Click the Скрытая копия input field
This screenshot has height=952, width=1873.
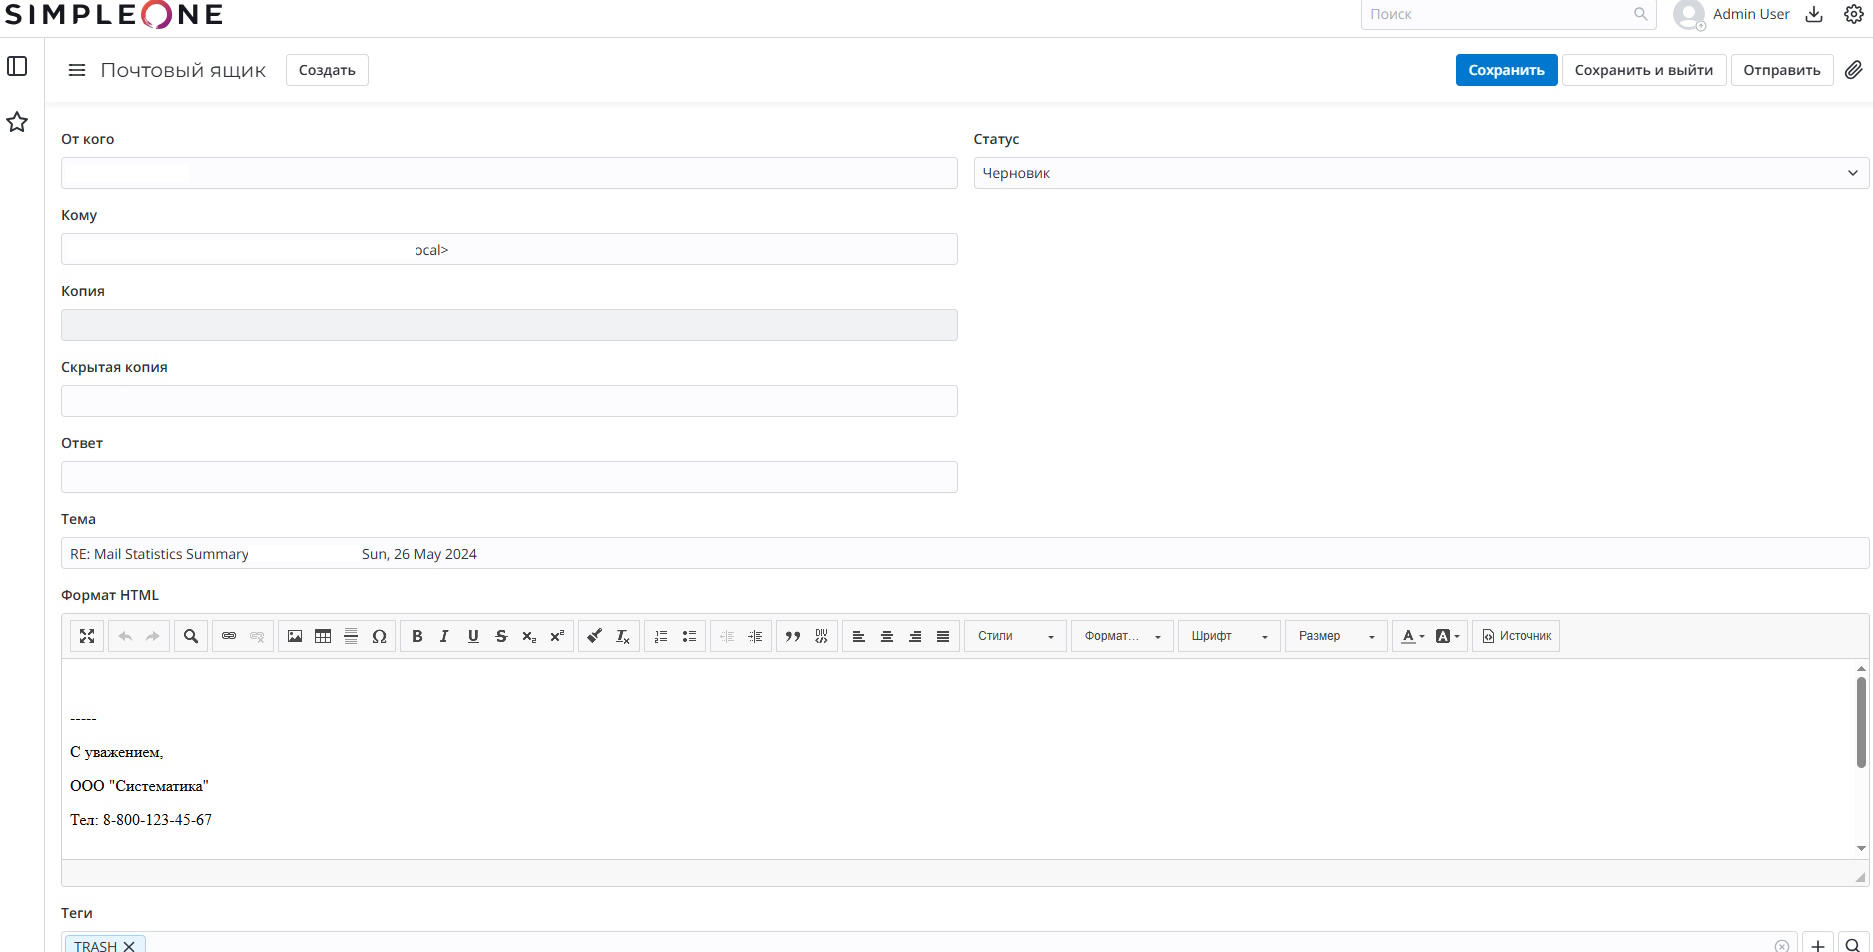(509, 401)
